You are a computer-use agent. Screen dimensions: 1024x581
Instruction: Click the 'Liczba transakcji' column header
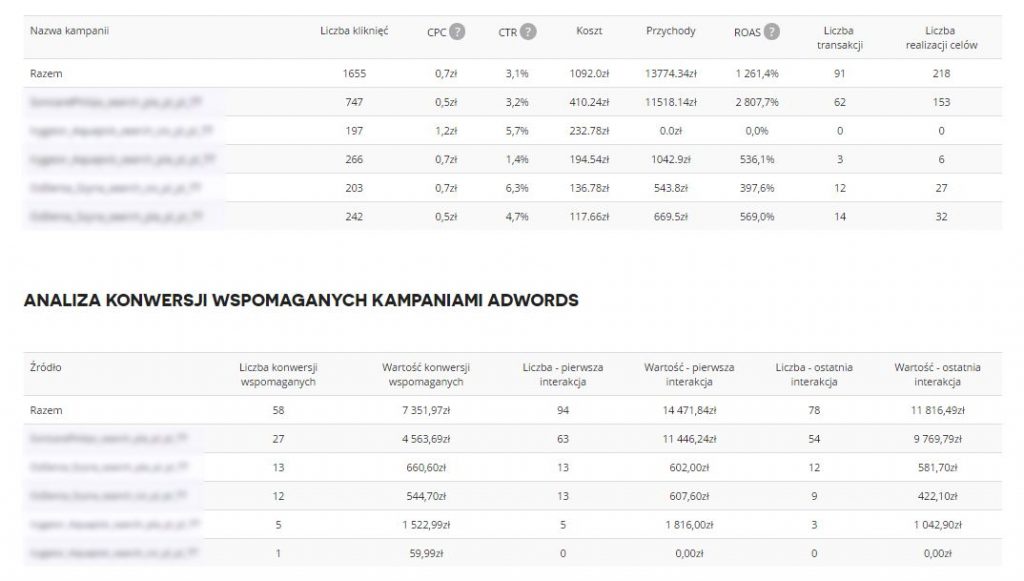click(840, 38)
